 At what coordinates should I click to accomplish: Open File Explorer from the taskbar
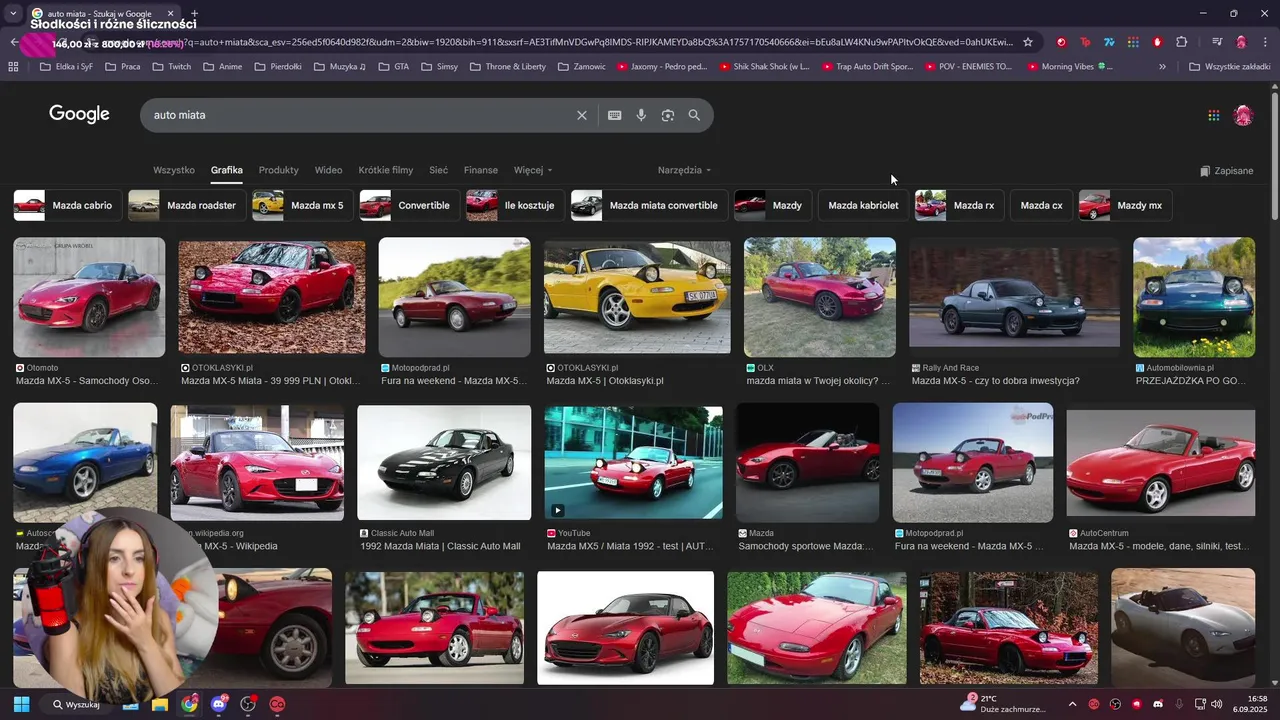pyautogui.click(x=159, y=704)
